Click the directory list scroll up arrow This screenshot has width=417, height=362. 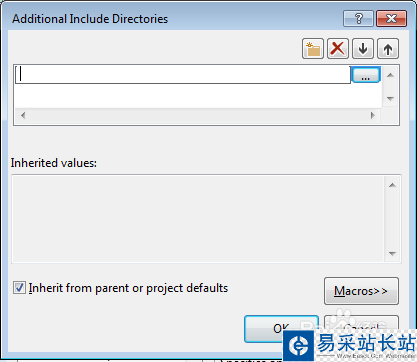390,75
